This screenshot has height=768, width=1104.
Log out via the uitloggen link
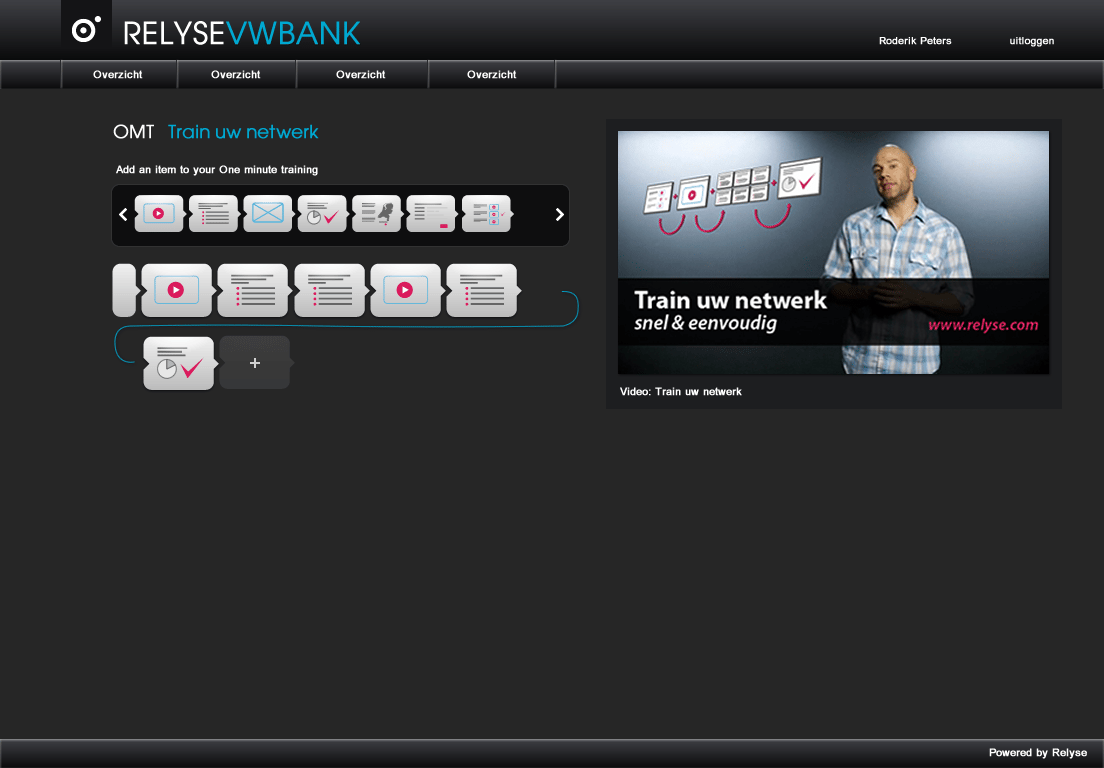1031,41
